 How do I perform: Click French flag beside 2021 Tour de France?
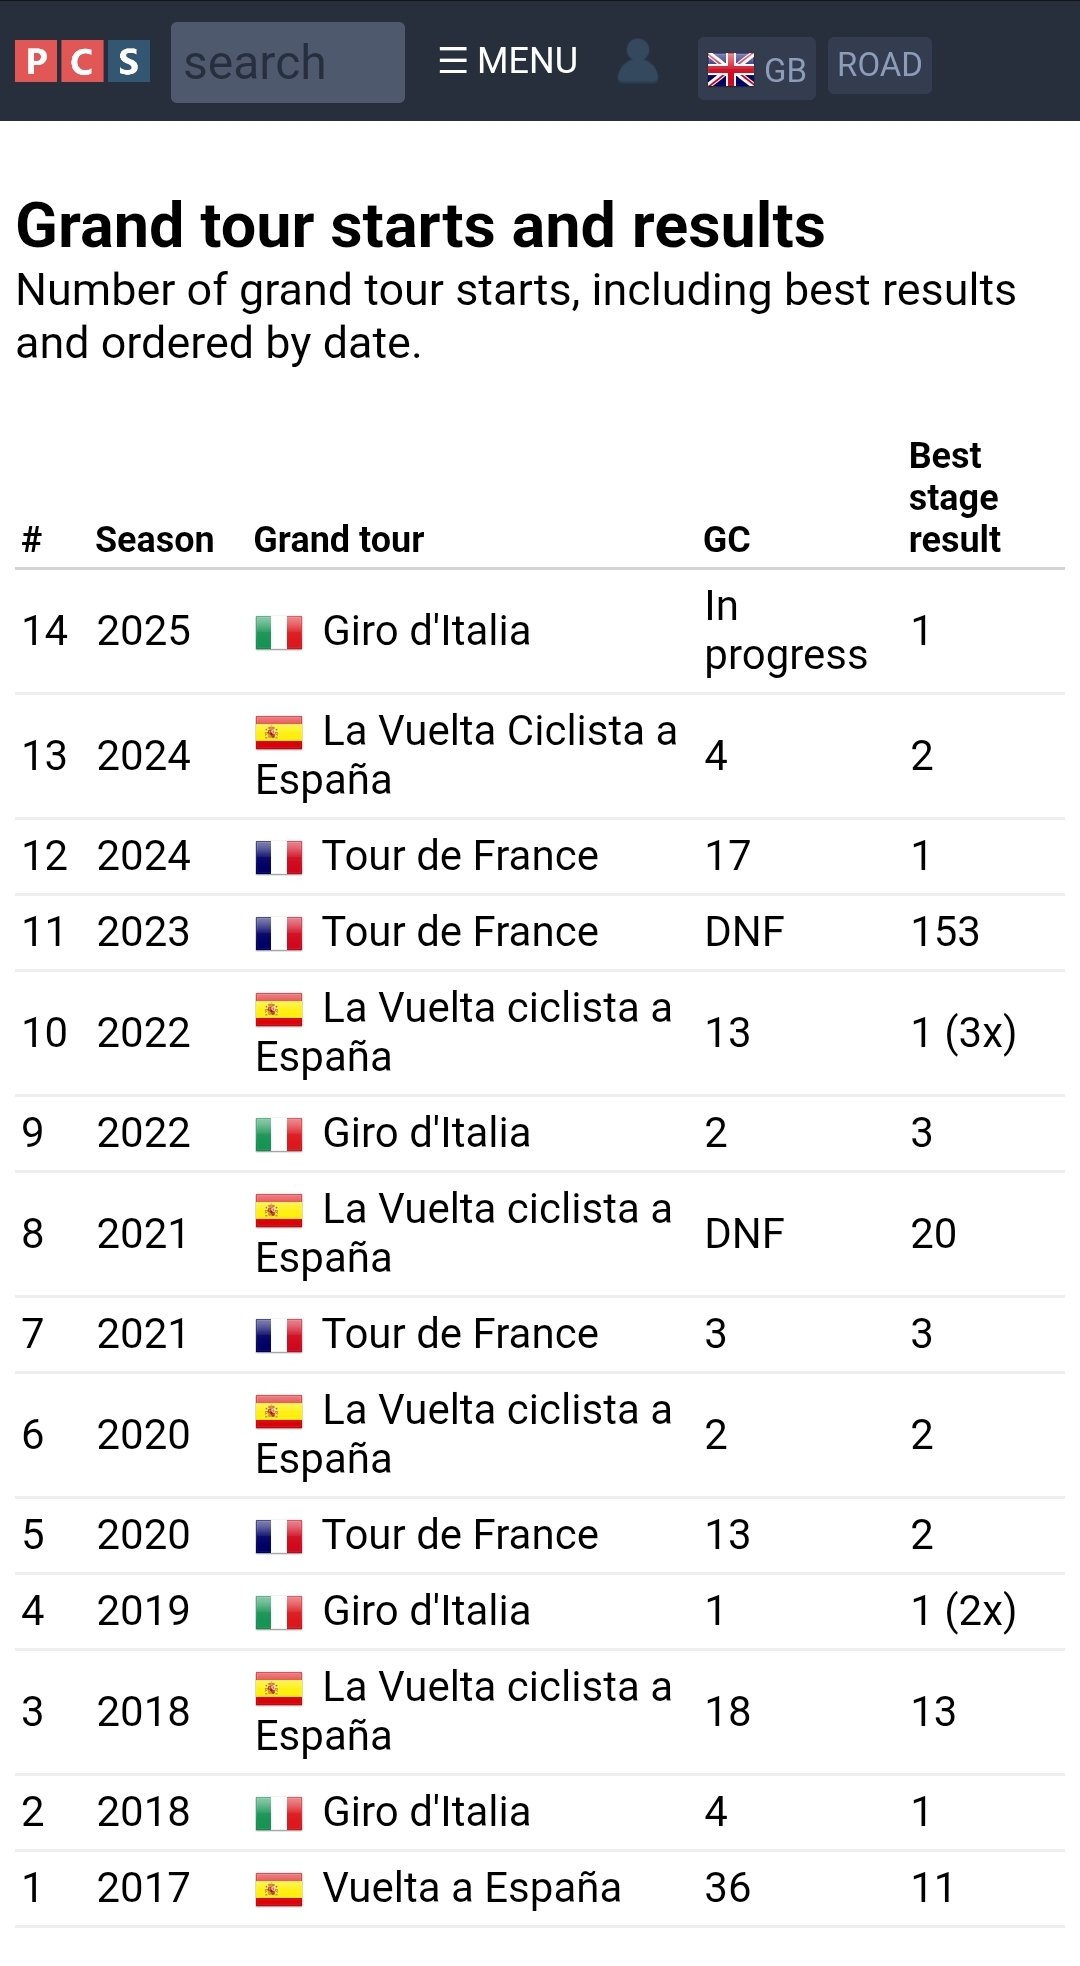(x=279, y=1335)
